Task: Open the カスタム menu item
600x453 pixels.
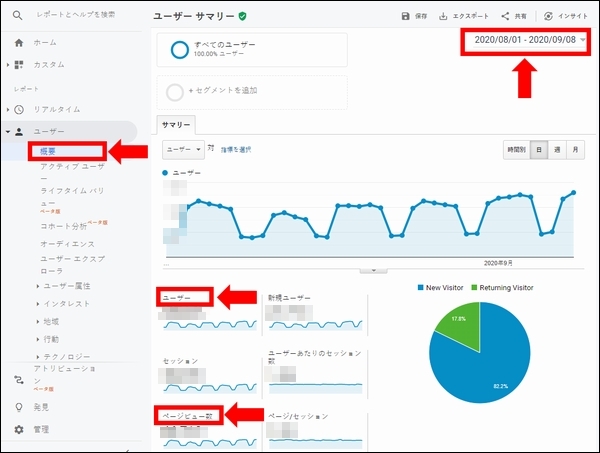Action: (x=49, y=65)
